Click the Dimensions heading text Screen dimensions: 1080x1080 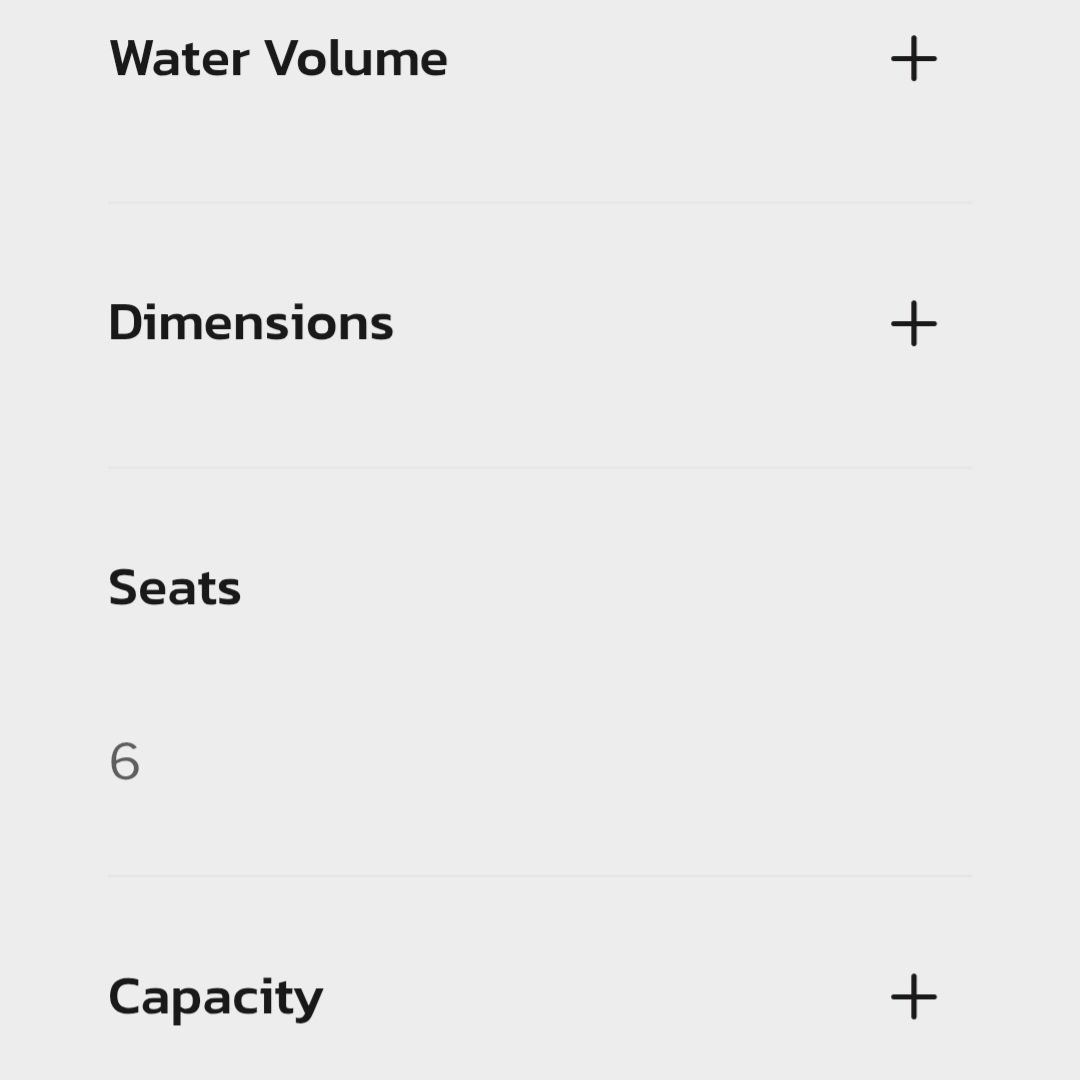click(251, 324)
